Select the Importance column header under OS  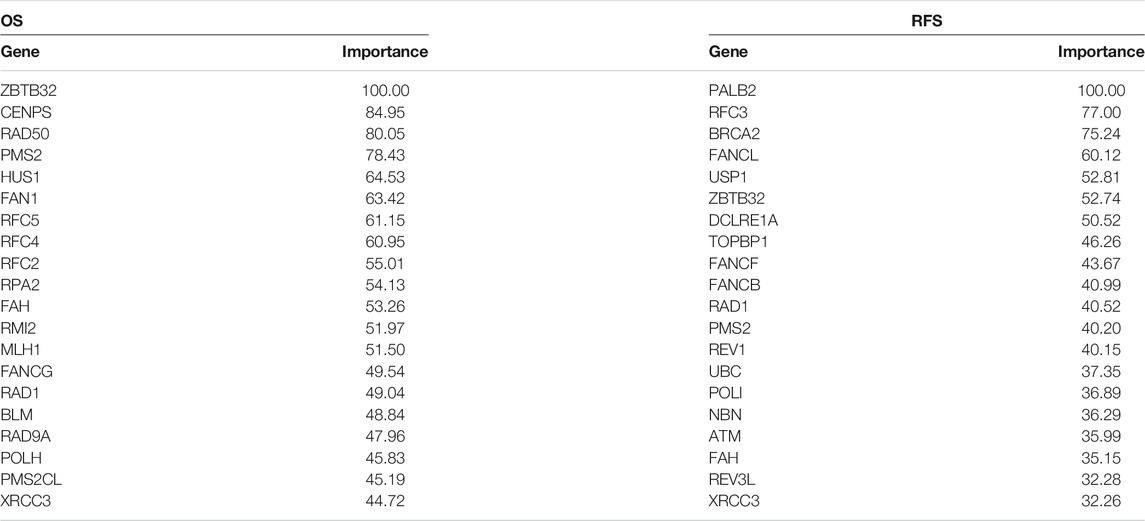[x=386, y=52]
